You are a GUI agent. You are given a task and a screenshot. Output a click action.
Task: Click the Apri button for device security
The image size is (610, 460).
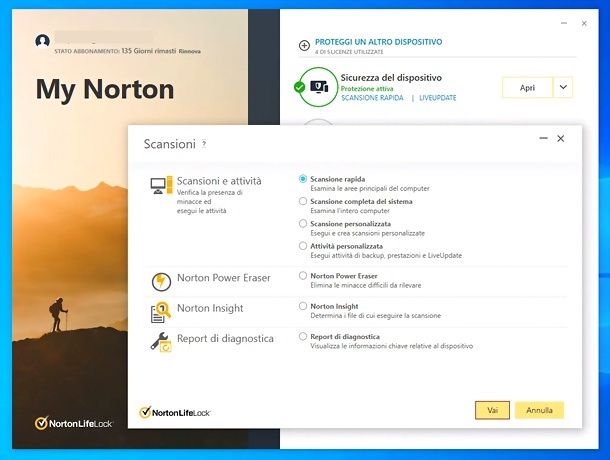tap(528, 87)
